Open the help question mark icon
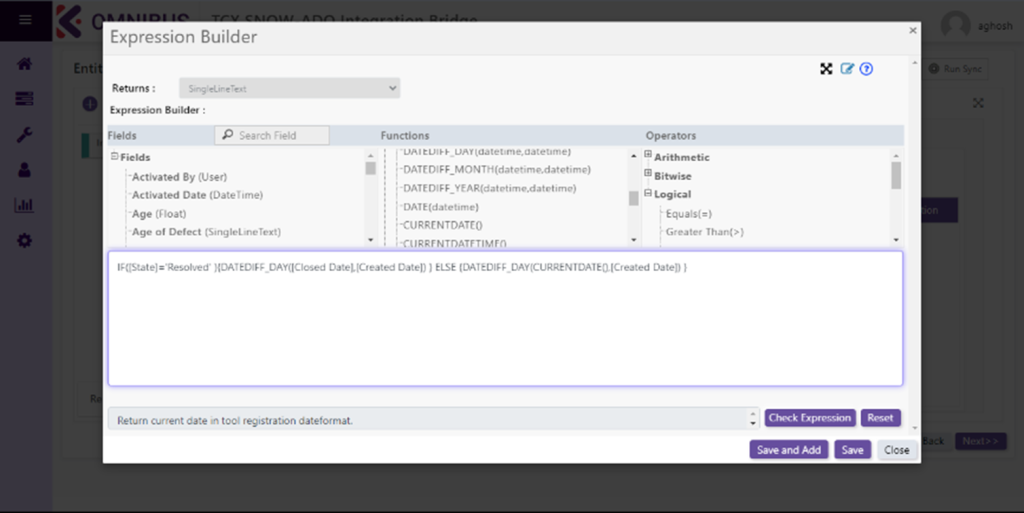Screen dimensions: 1024x513 coord(866,69)
